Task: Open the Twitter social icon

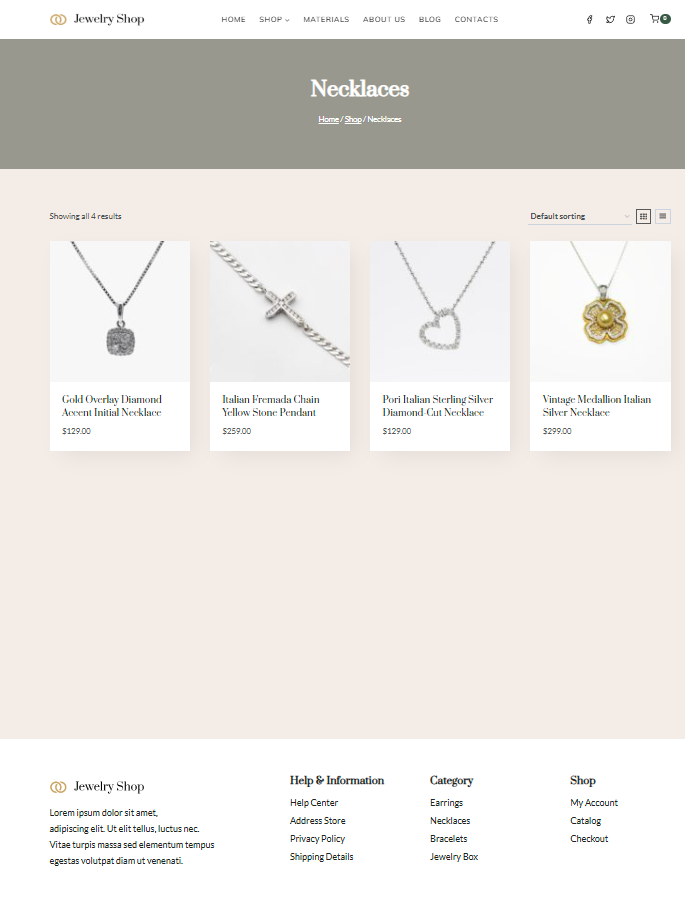Action: tap(610, 19)
